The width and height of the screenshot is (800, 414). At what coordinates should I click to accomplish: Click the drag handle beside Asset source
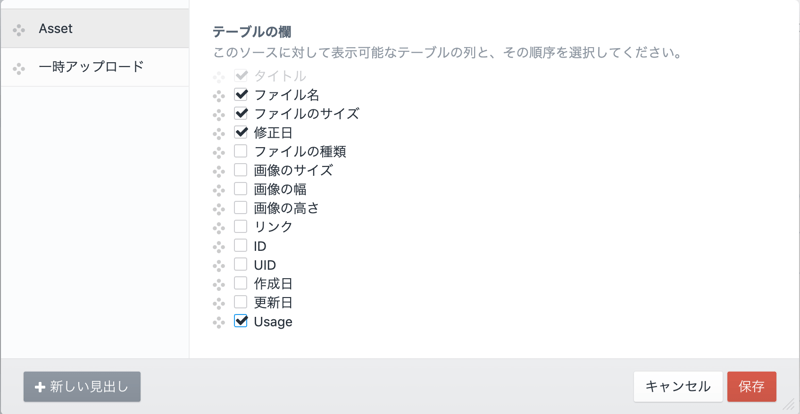(19, 30)
